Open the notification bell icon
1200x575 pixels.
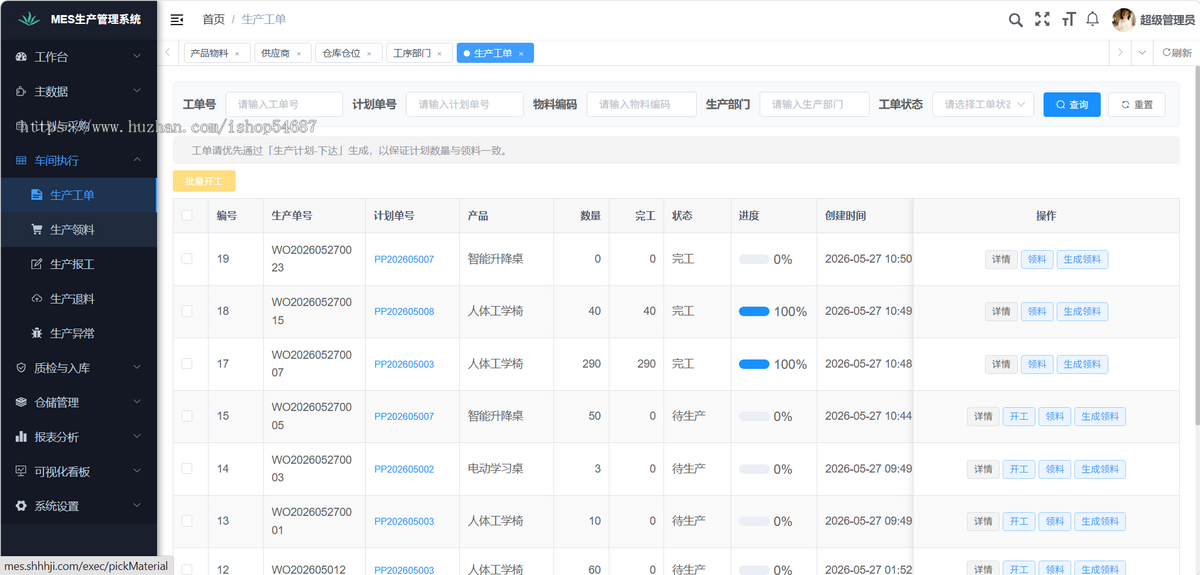(1093, 19)
